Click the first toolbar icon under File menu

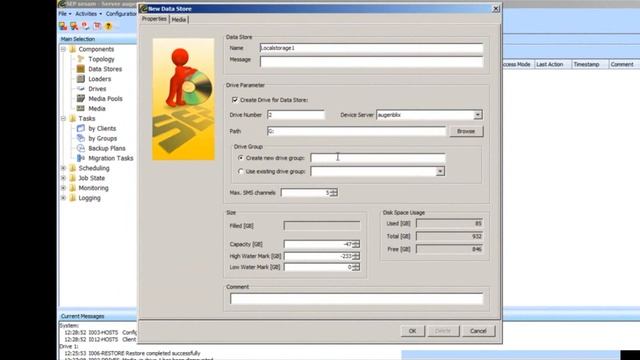pos(63,26)
